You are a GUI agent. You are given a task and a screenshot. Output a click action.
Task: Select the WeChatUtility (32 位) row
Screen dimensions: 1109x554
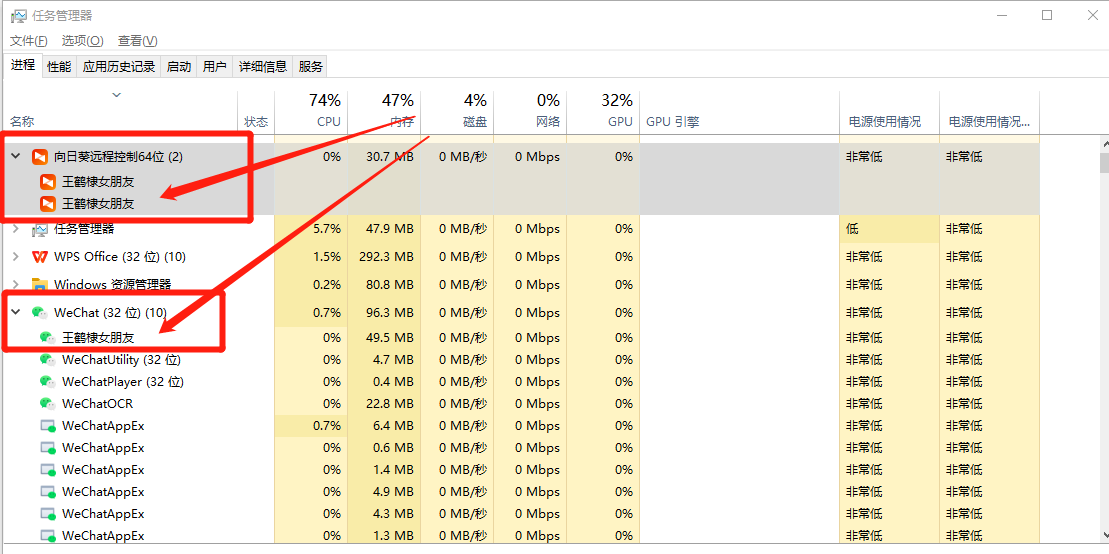[x=522, y=359]
